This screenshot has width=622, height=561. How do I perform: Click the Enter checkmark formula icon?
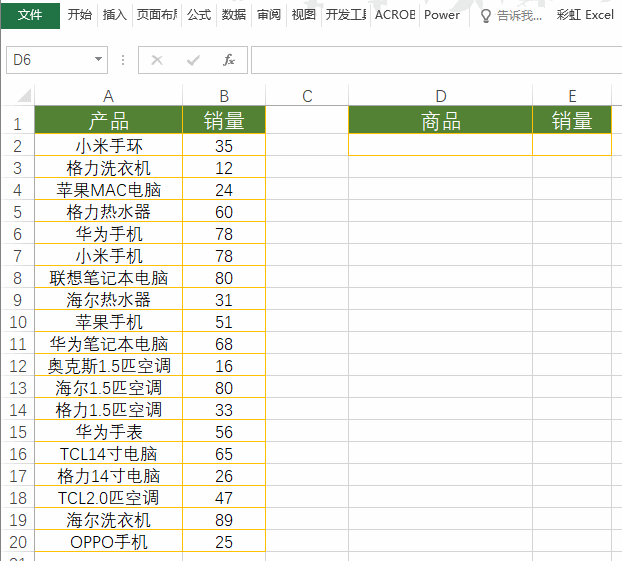tap(193, 60)
